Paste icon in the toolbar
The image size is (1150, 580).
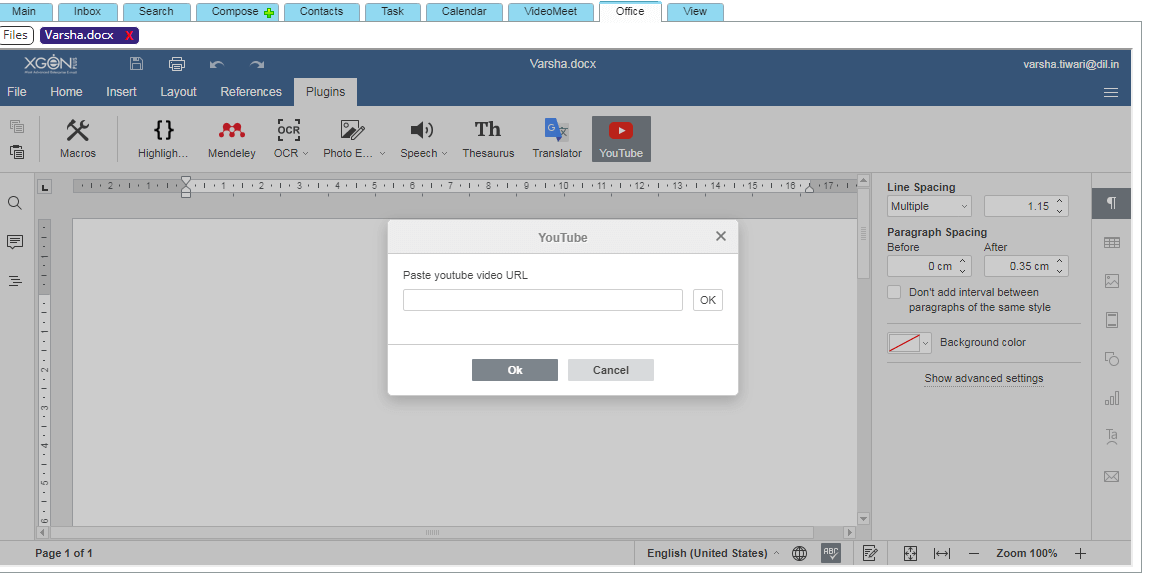16,152
